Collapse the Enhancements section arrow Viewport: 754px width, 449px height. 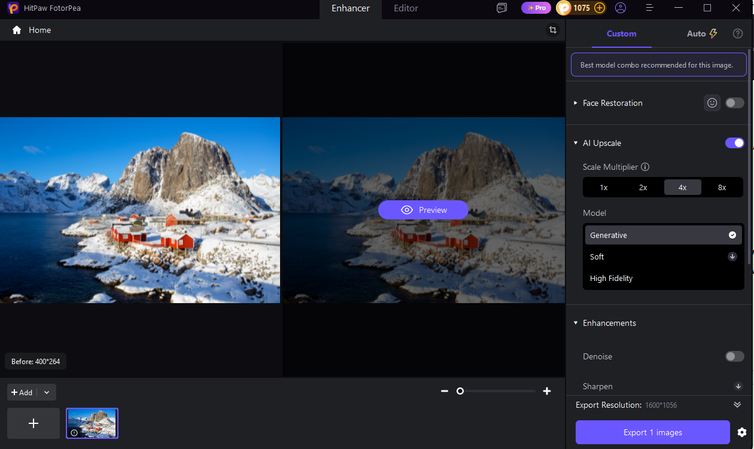(x=575, y=323)
